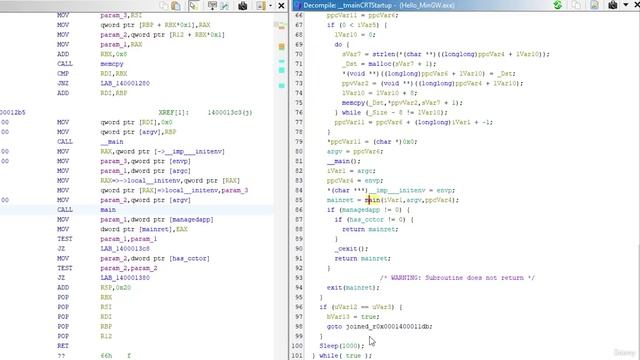The width and height of the screenshot is (640, 360).
Task: Take a Listing snapshot with camera icon
Action: [x=242, y=5]
